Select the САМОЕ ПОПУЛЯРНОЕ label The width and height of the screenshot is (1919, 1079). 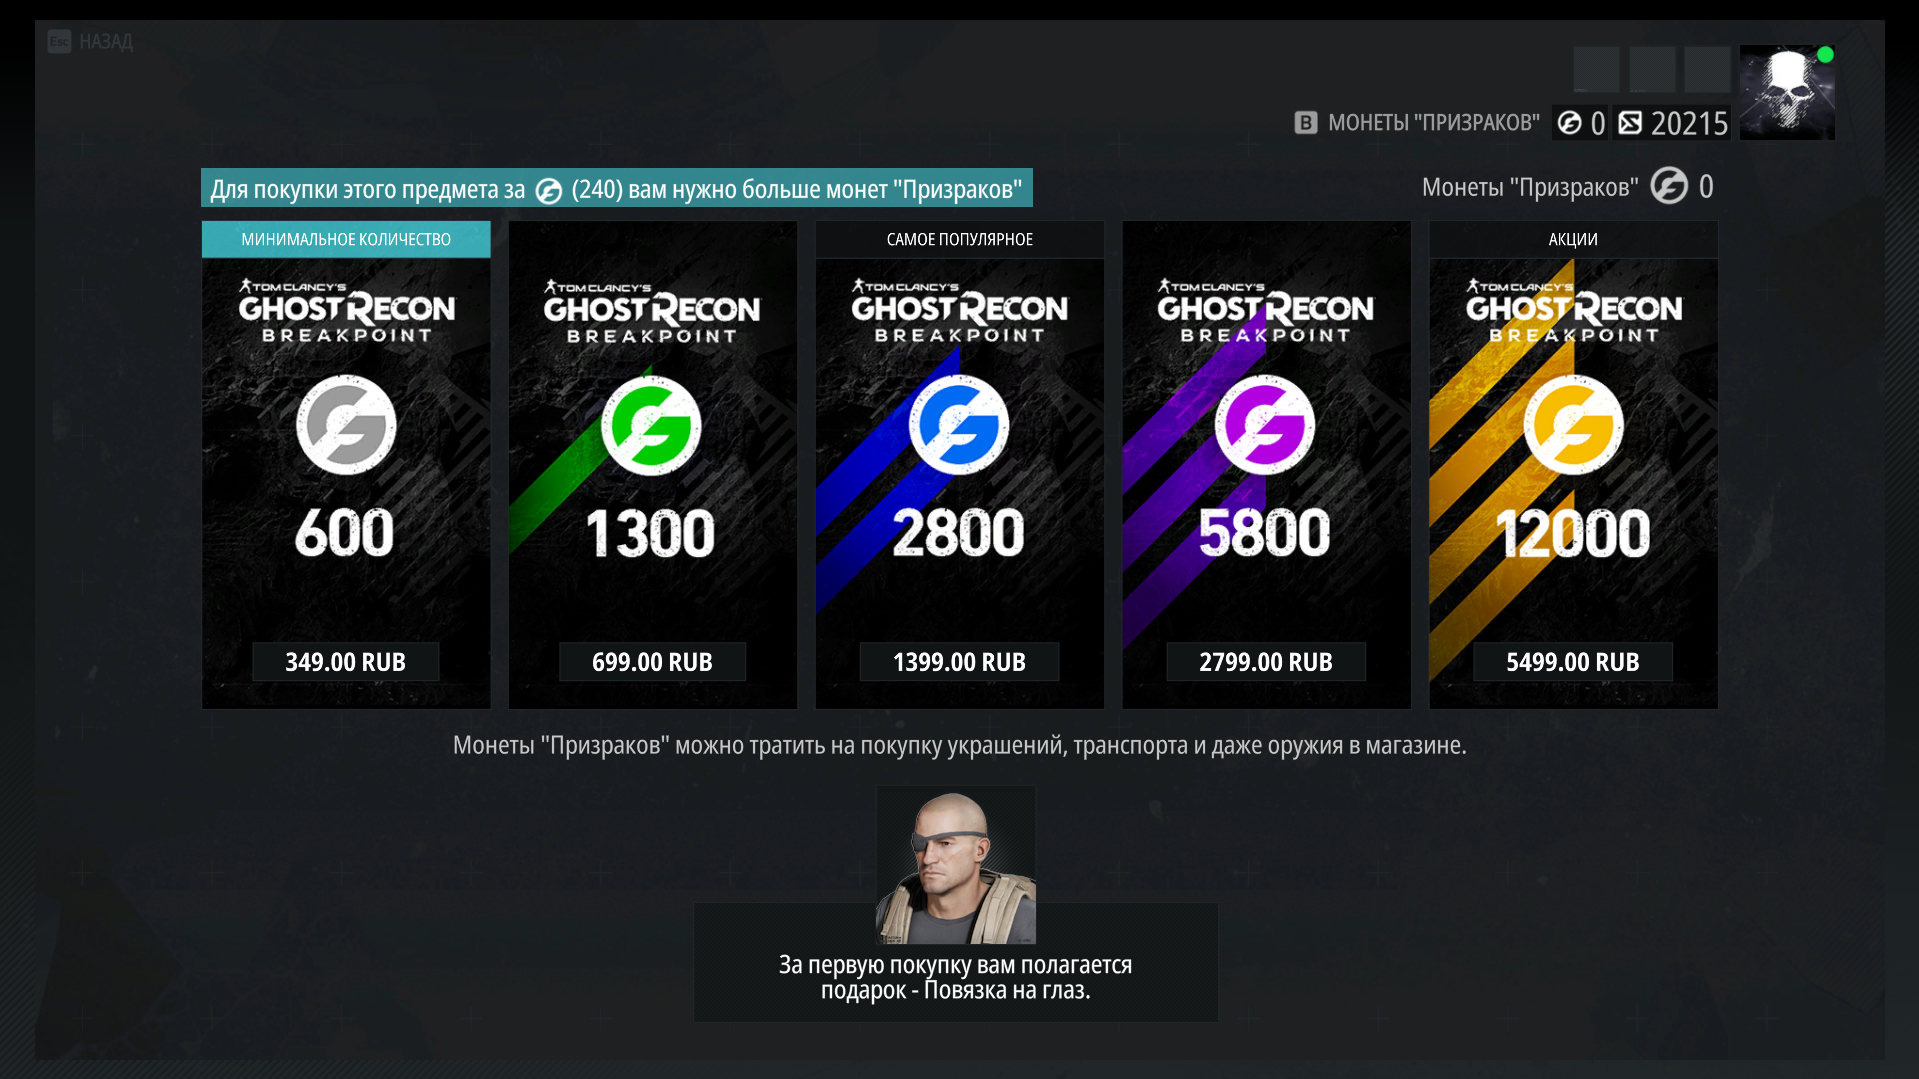959,239
